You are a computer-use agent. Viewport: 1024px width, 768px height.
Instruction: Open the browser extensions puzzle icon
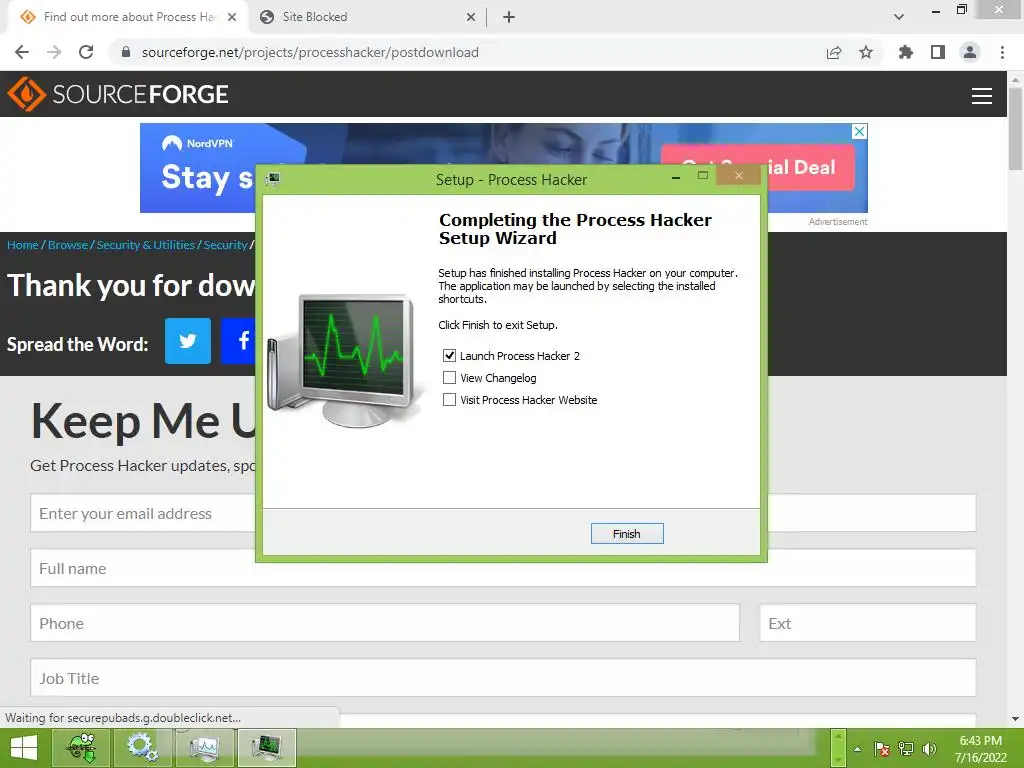[x=905, y=52]
